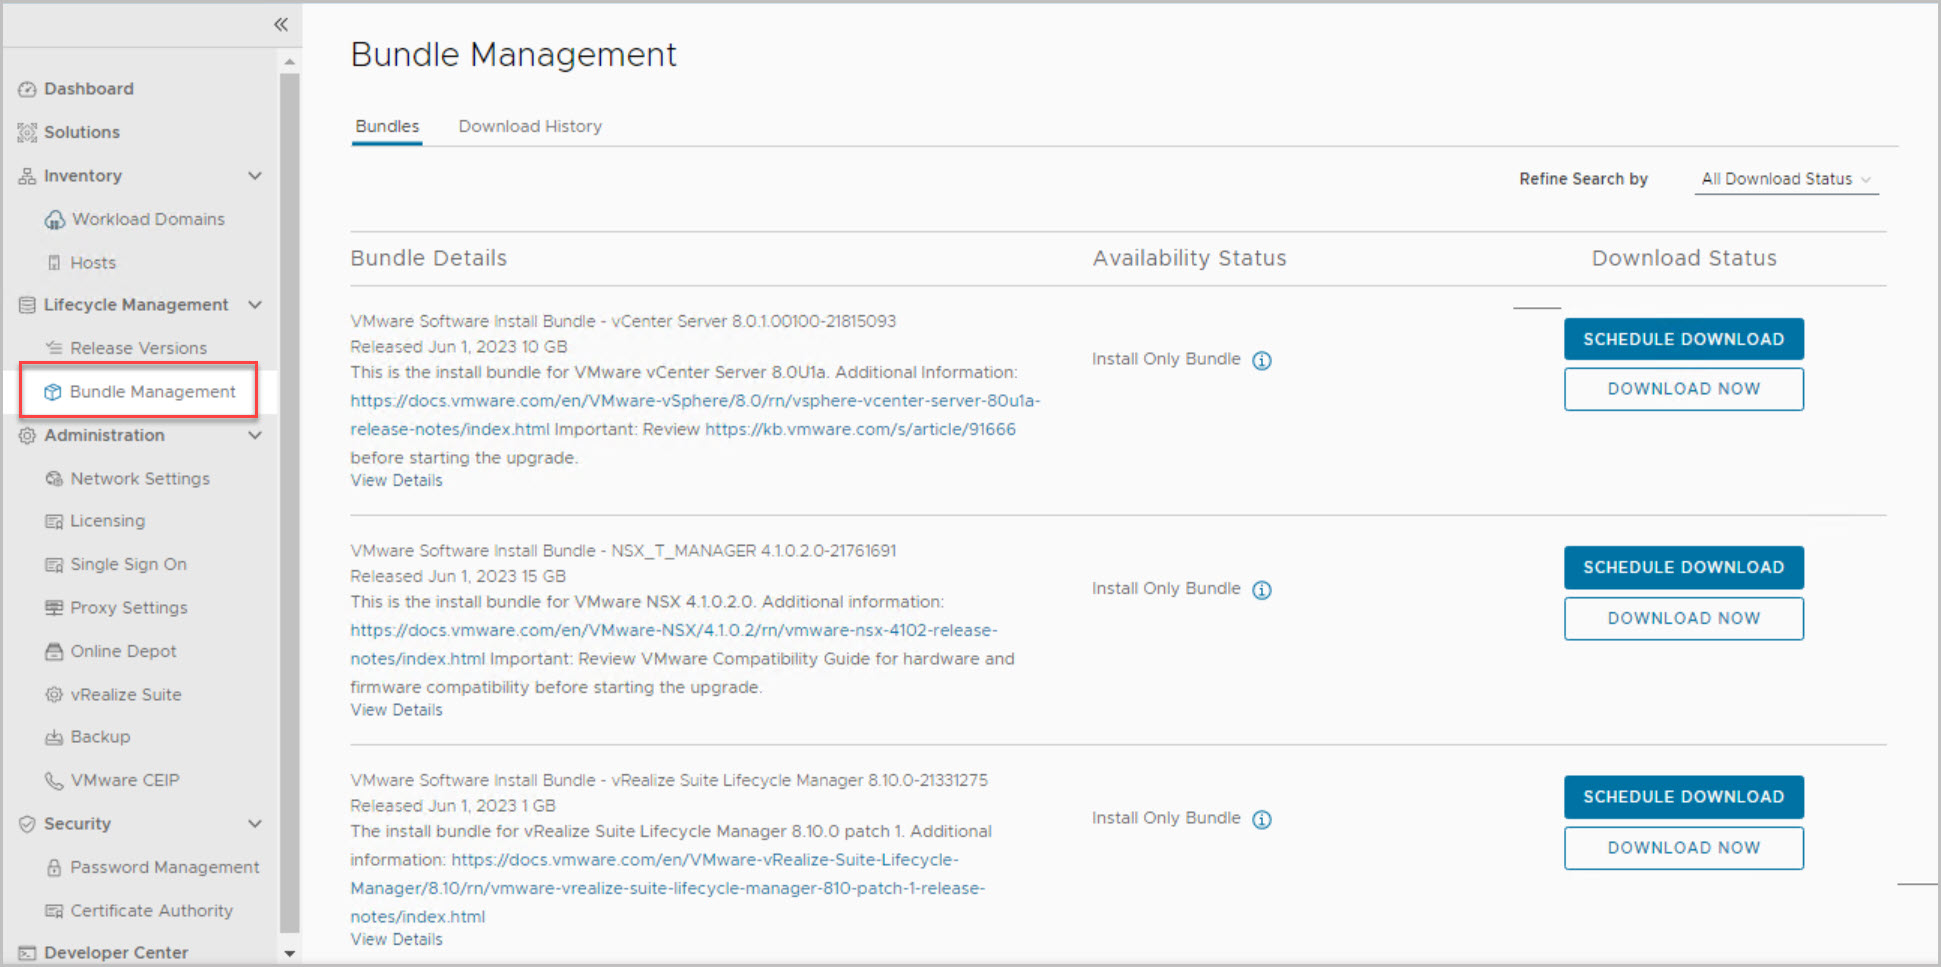Open the All Download Status dropdown

click(1785, 179)
